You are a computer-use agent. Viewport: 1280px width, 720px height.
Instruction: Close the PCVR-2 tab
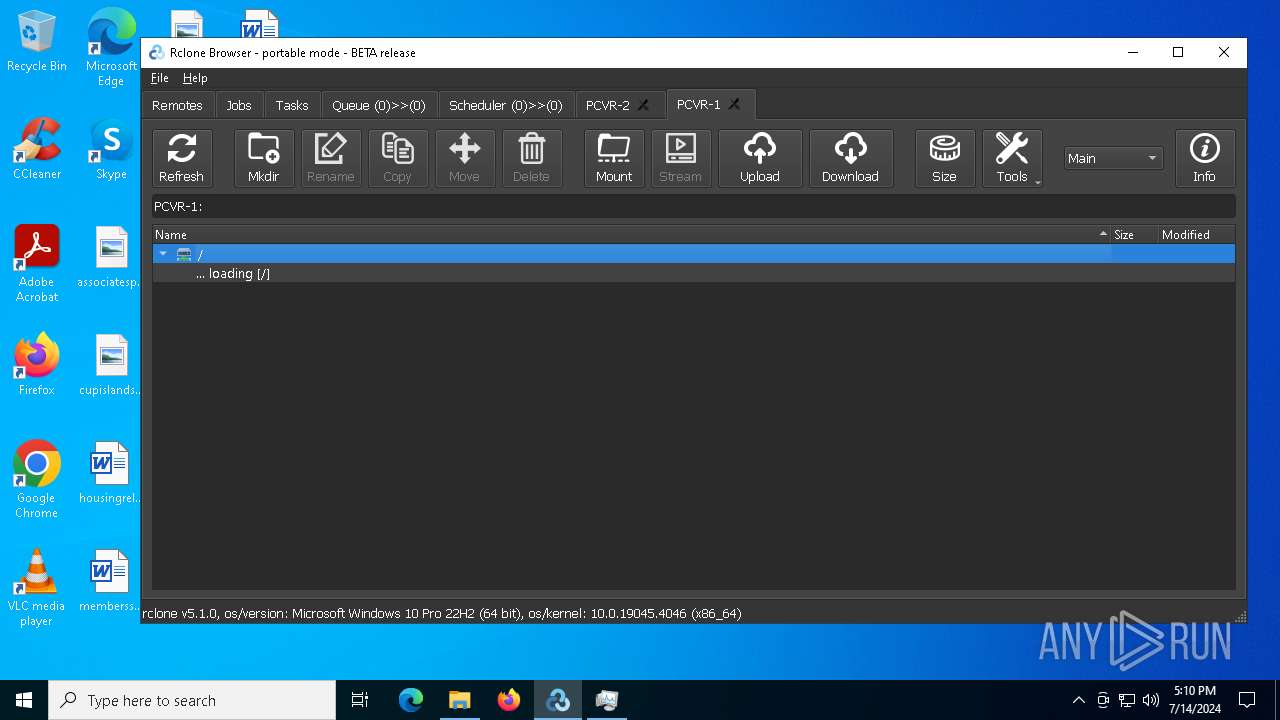click(x=644, y=105)
